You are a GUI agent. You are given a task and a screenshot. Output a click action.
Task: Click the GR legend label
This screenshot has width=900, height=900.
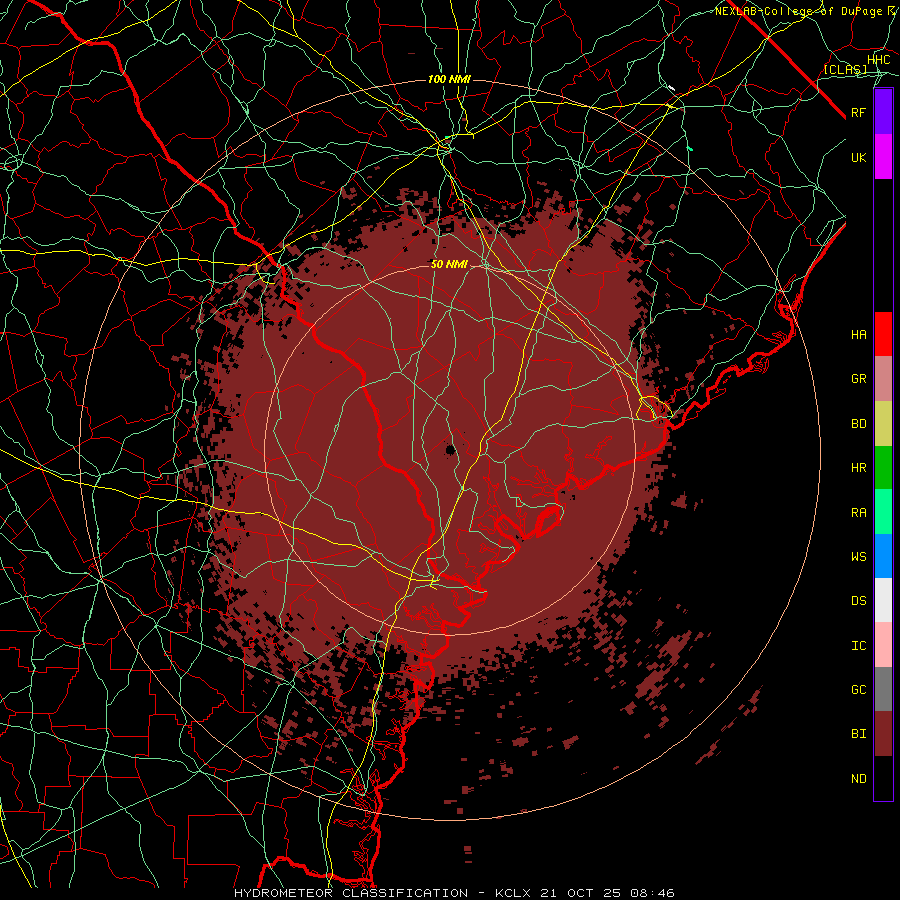click(x=859, y=379)
